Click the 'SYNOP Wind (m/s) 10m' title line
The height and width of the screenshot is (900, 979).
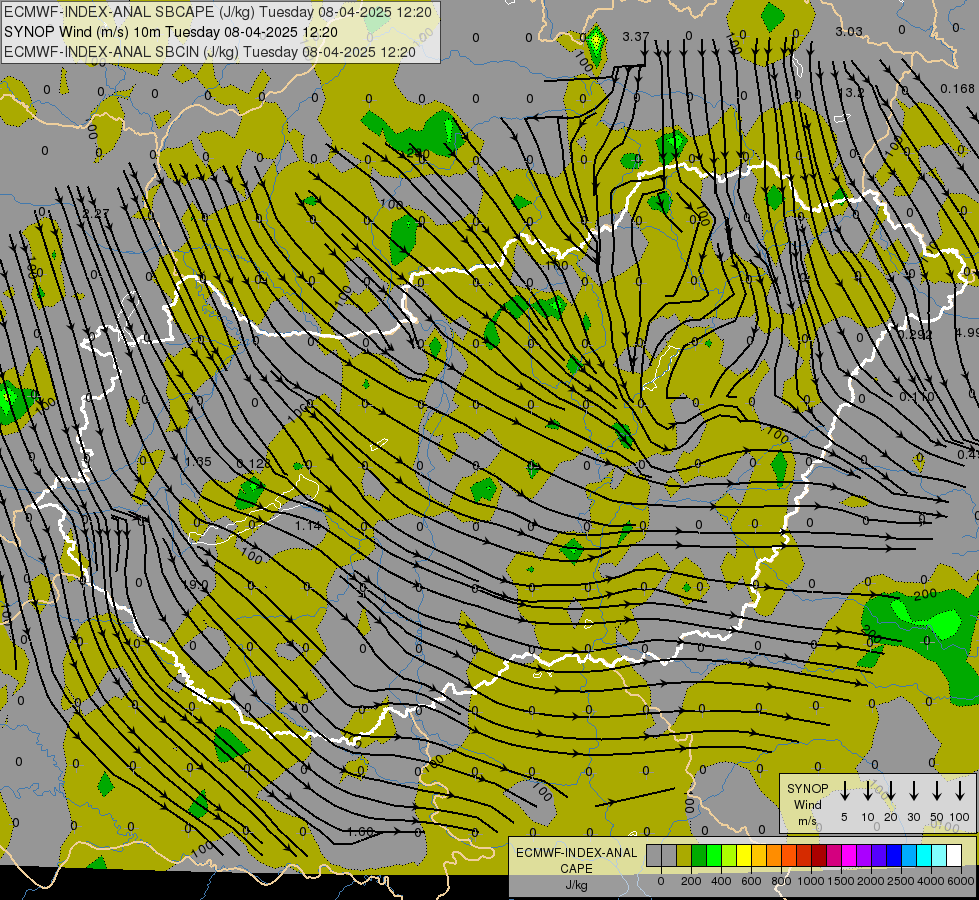pos(171,32)
